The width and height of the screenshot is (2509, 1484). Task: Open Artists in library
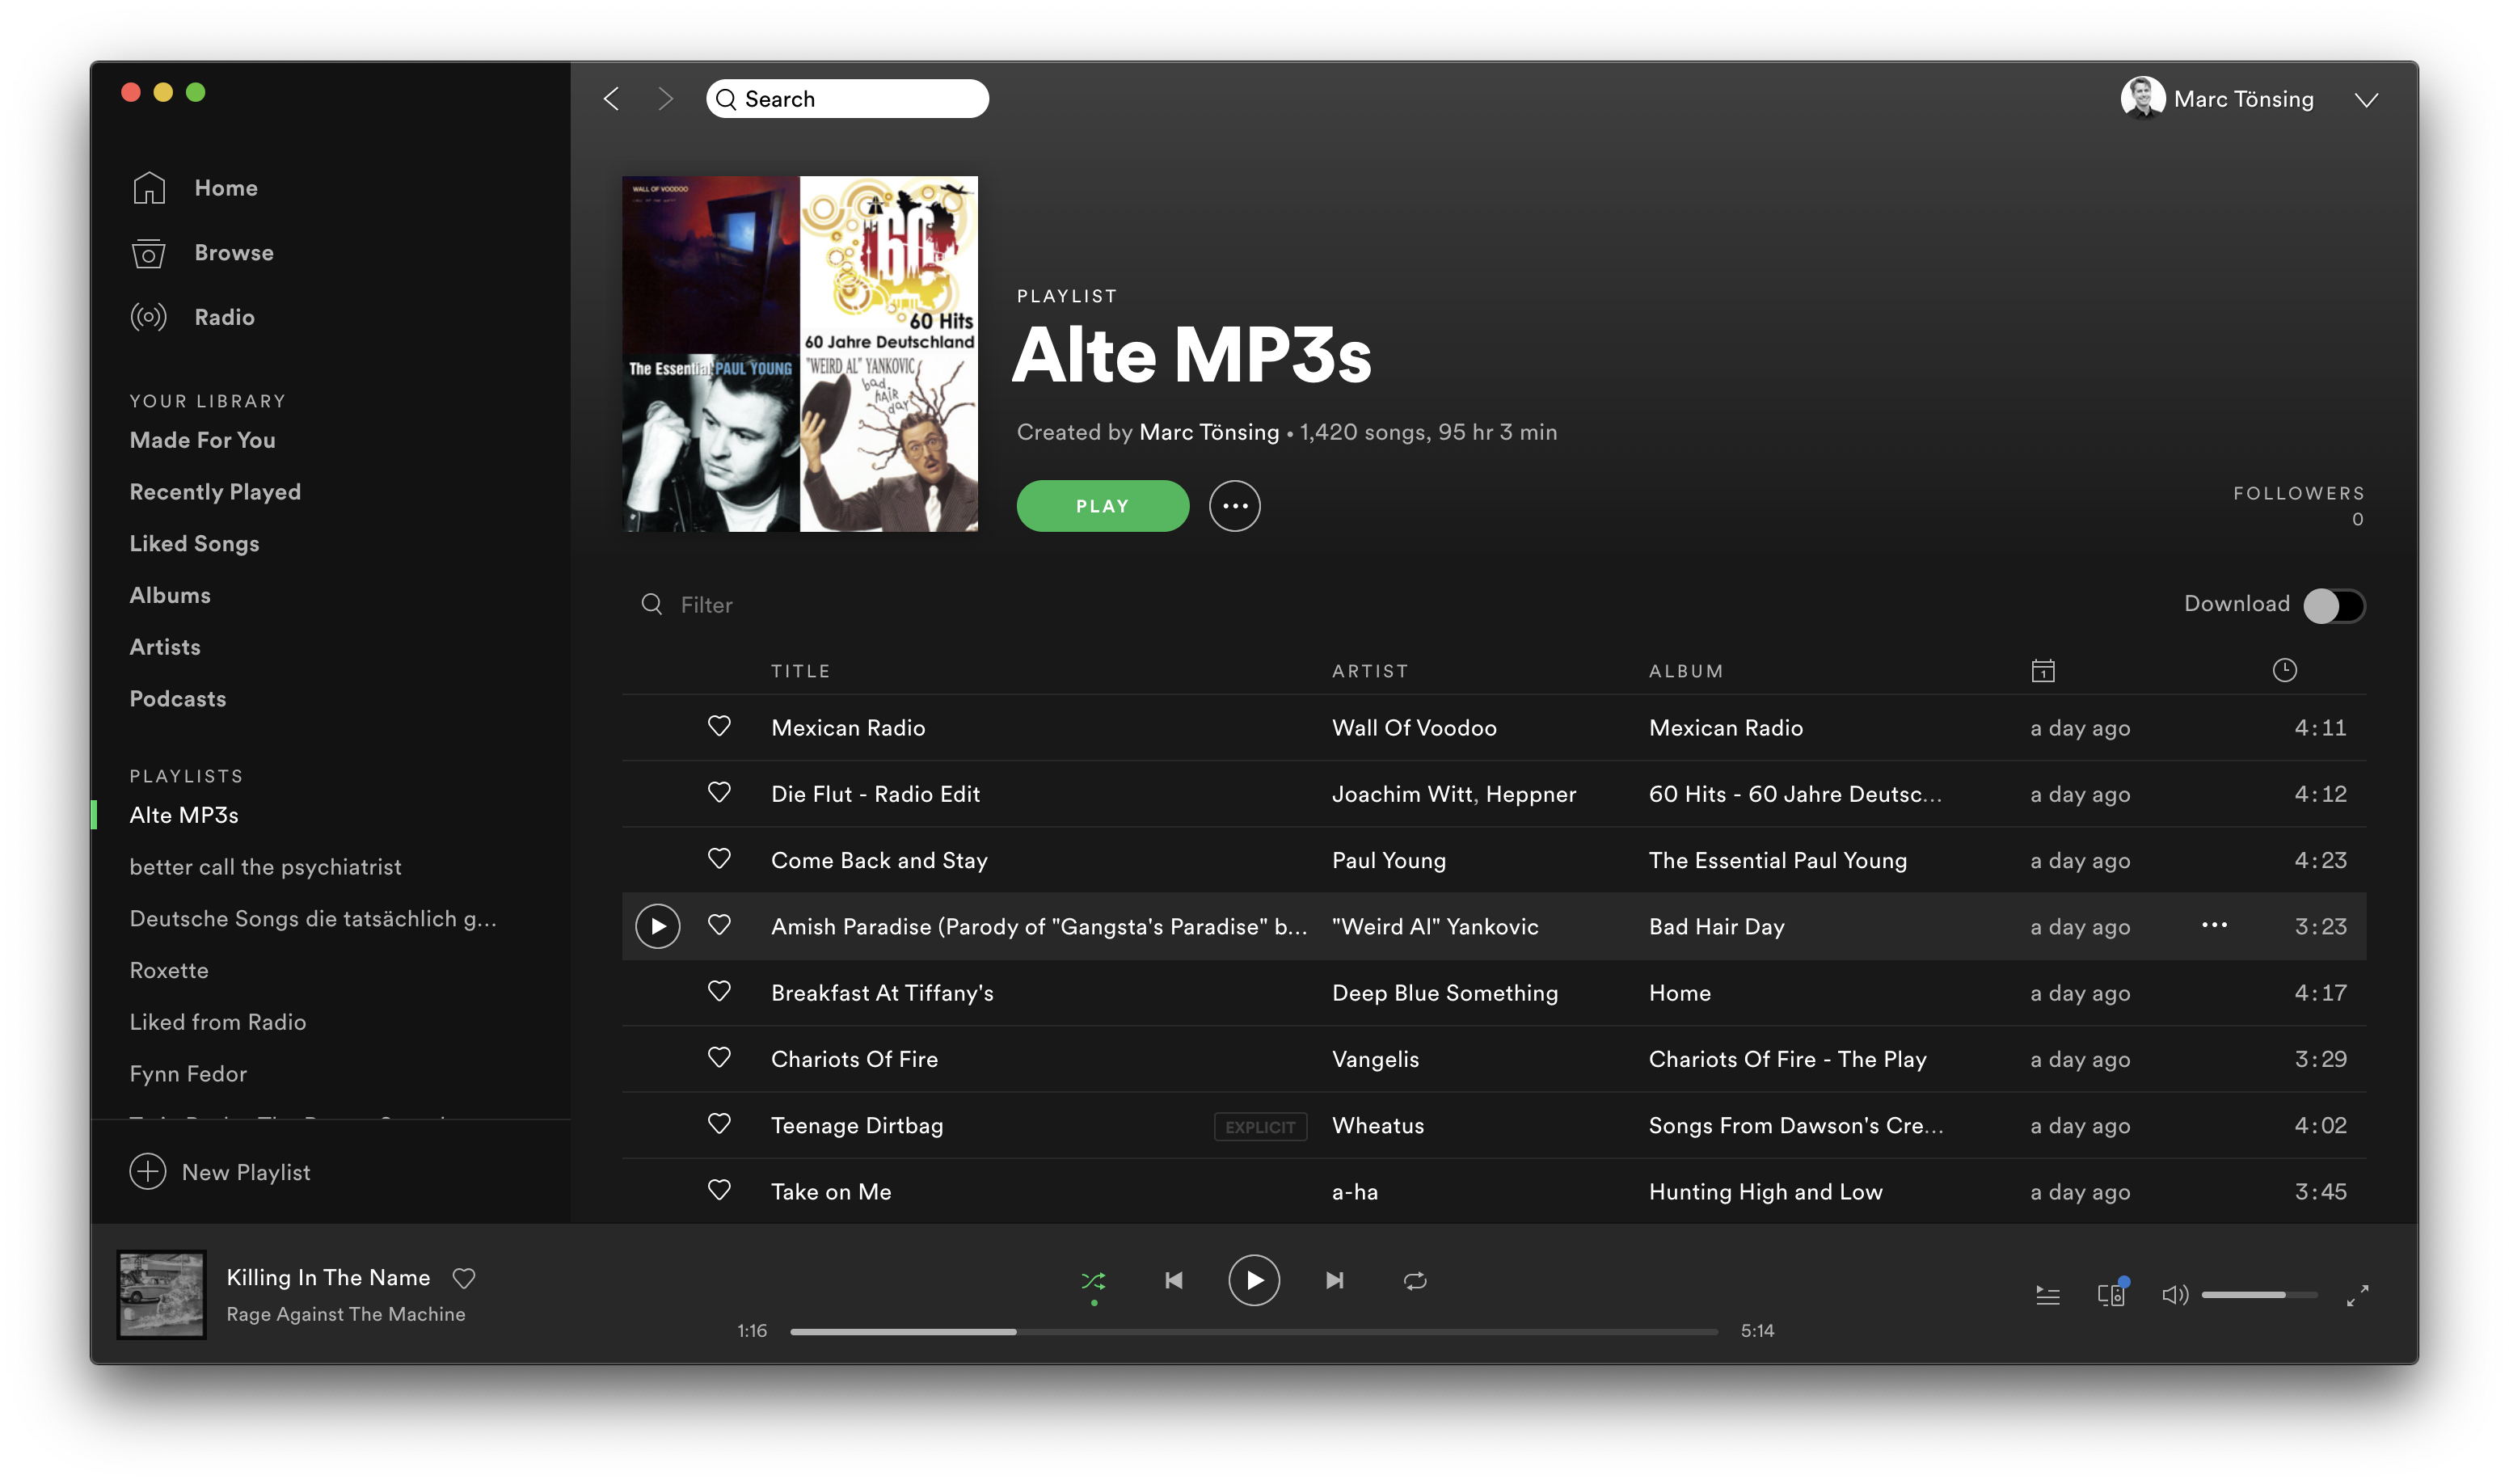(x=165, y=647)
